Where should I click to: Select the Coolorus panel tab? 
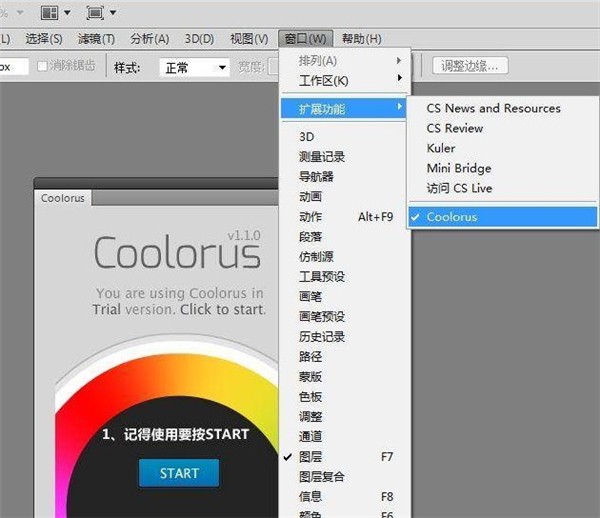click(63, 198)
